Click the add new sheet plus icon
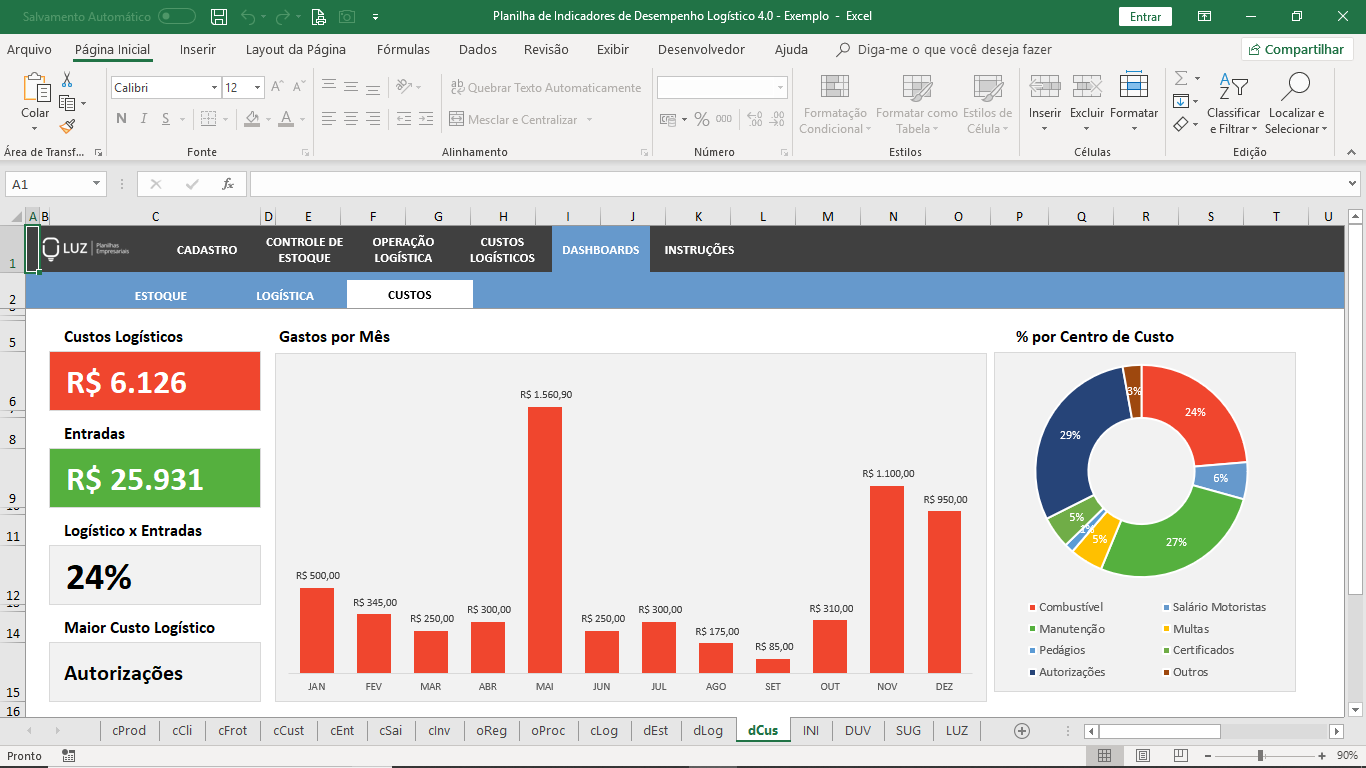 (x=1022, y=731)
